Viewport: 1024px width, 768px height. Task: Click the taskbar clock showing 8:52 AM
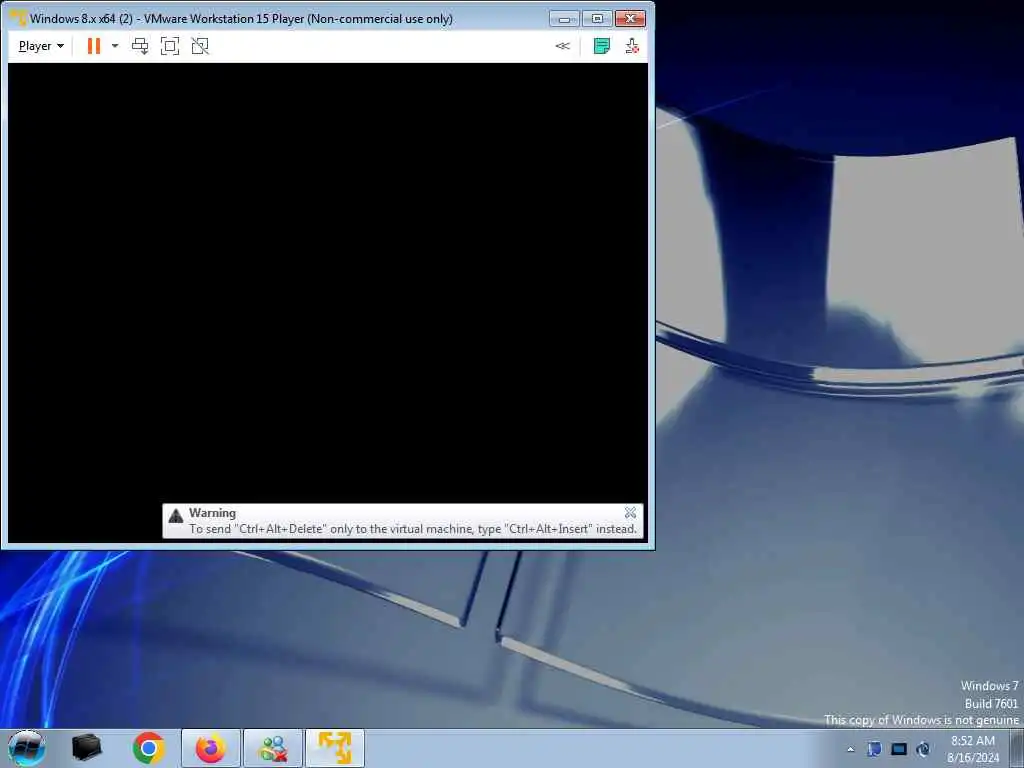coord(973,749)
